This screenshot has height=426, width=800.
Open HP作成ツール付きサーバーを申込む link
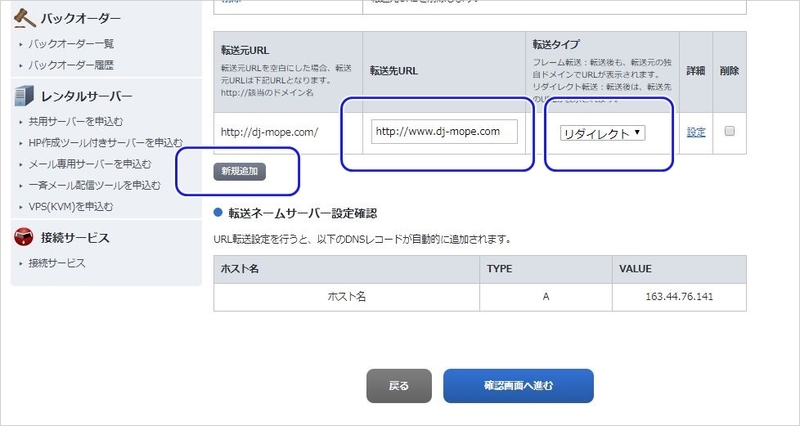point(105,142)
